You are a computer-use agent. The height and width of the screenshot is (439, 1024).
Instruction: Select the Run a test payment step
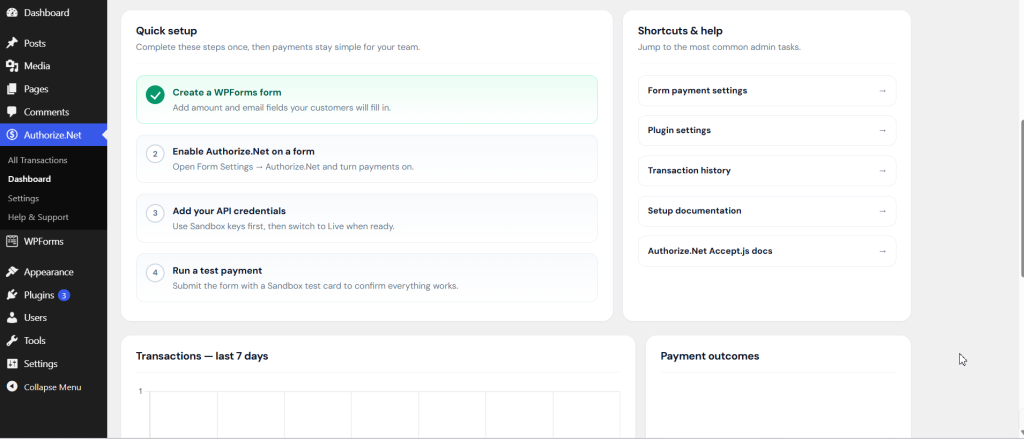pos(366,278)
